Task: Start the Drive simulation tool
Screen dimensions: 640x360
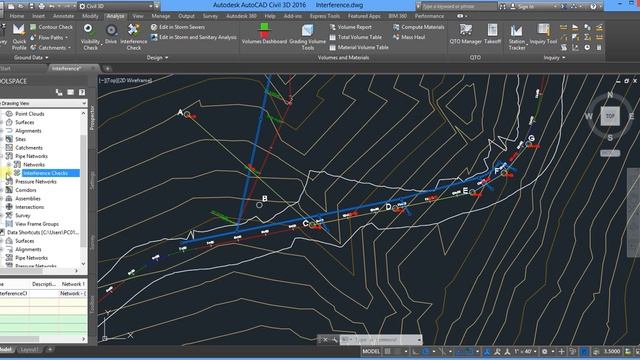Action: (111, 34)
